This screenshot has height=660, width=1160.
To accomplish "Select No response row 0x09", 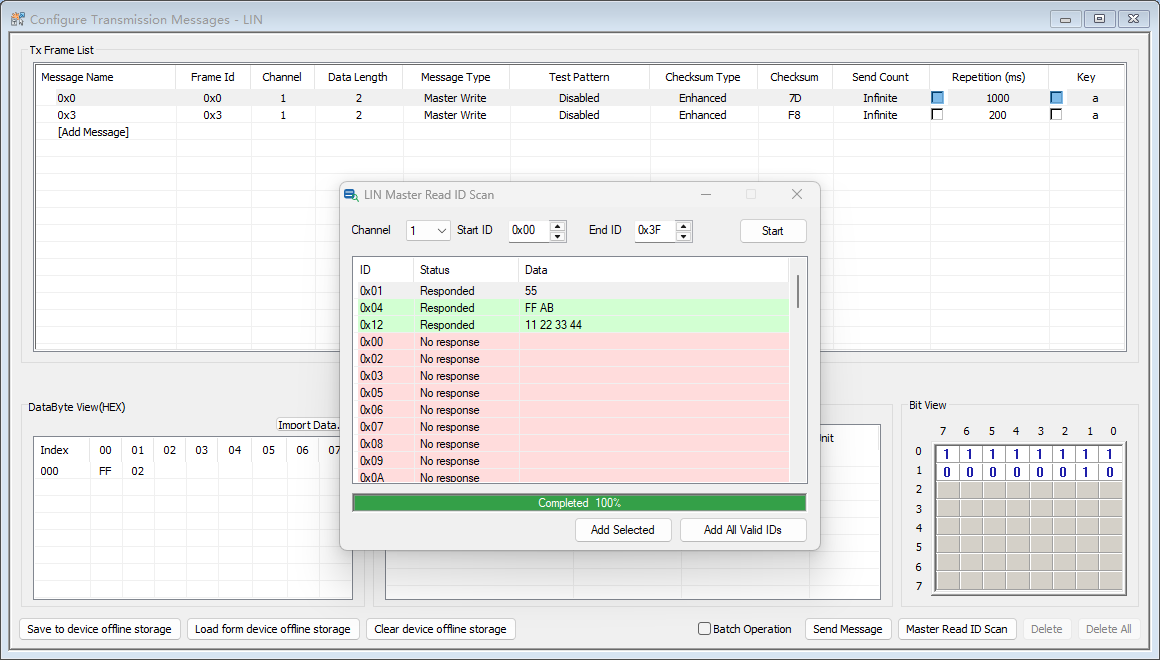I will pos(573,461).
